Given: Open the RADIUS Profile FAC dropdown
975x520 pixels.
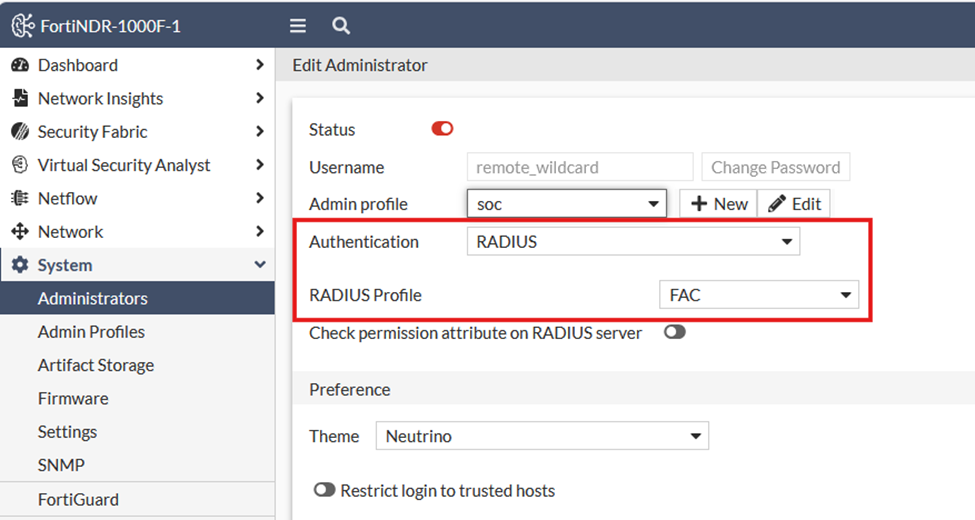Looking at the screenshot, I should 759,295.
